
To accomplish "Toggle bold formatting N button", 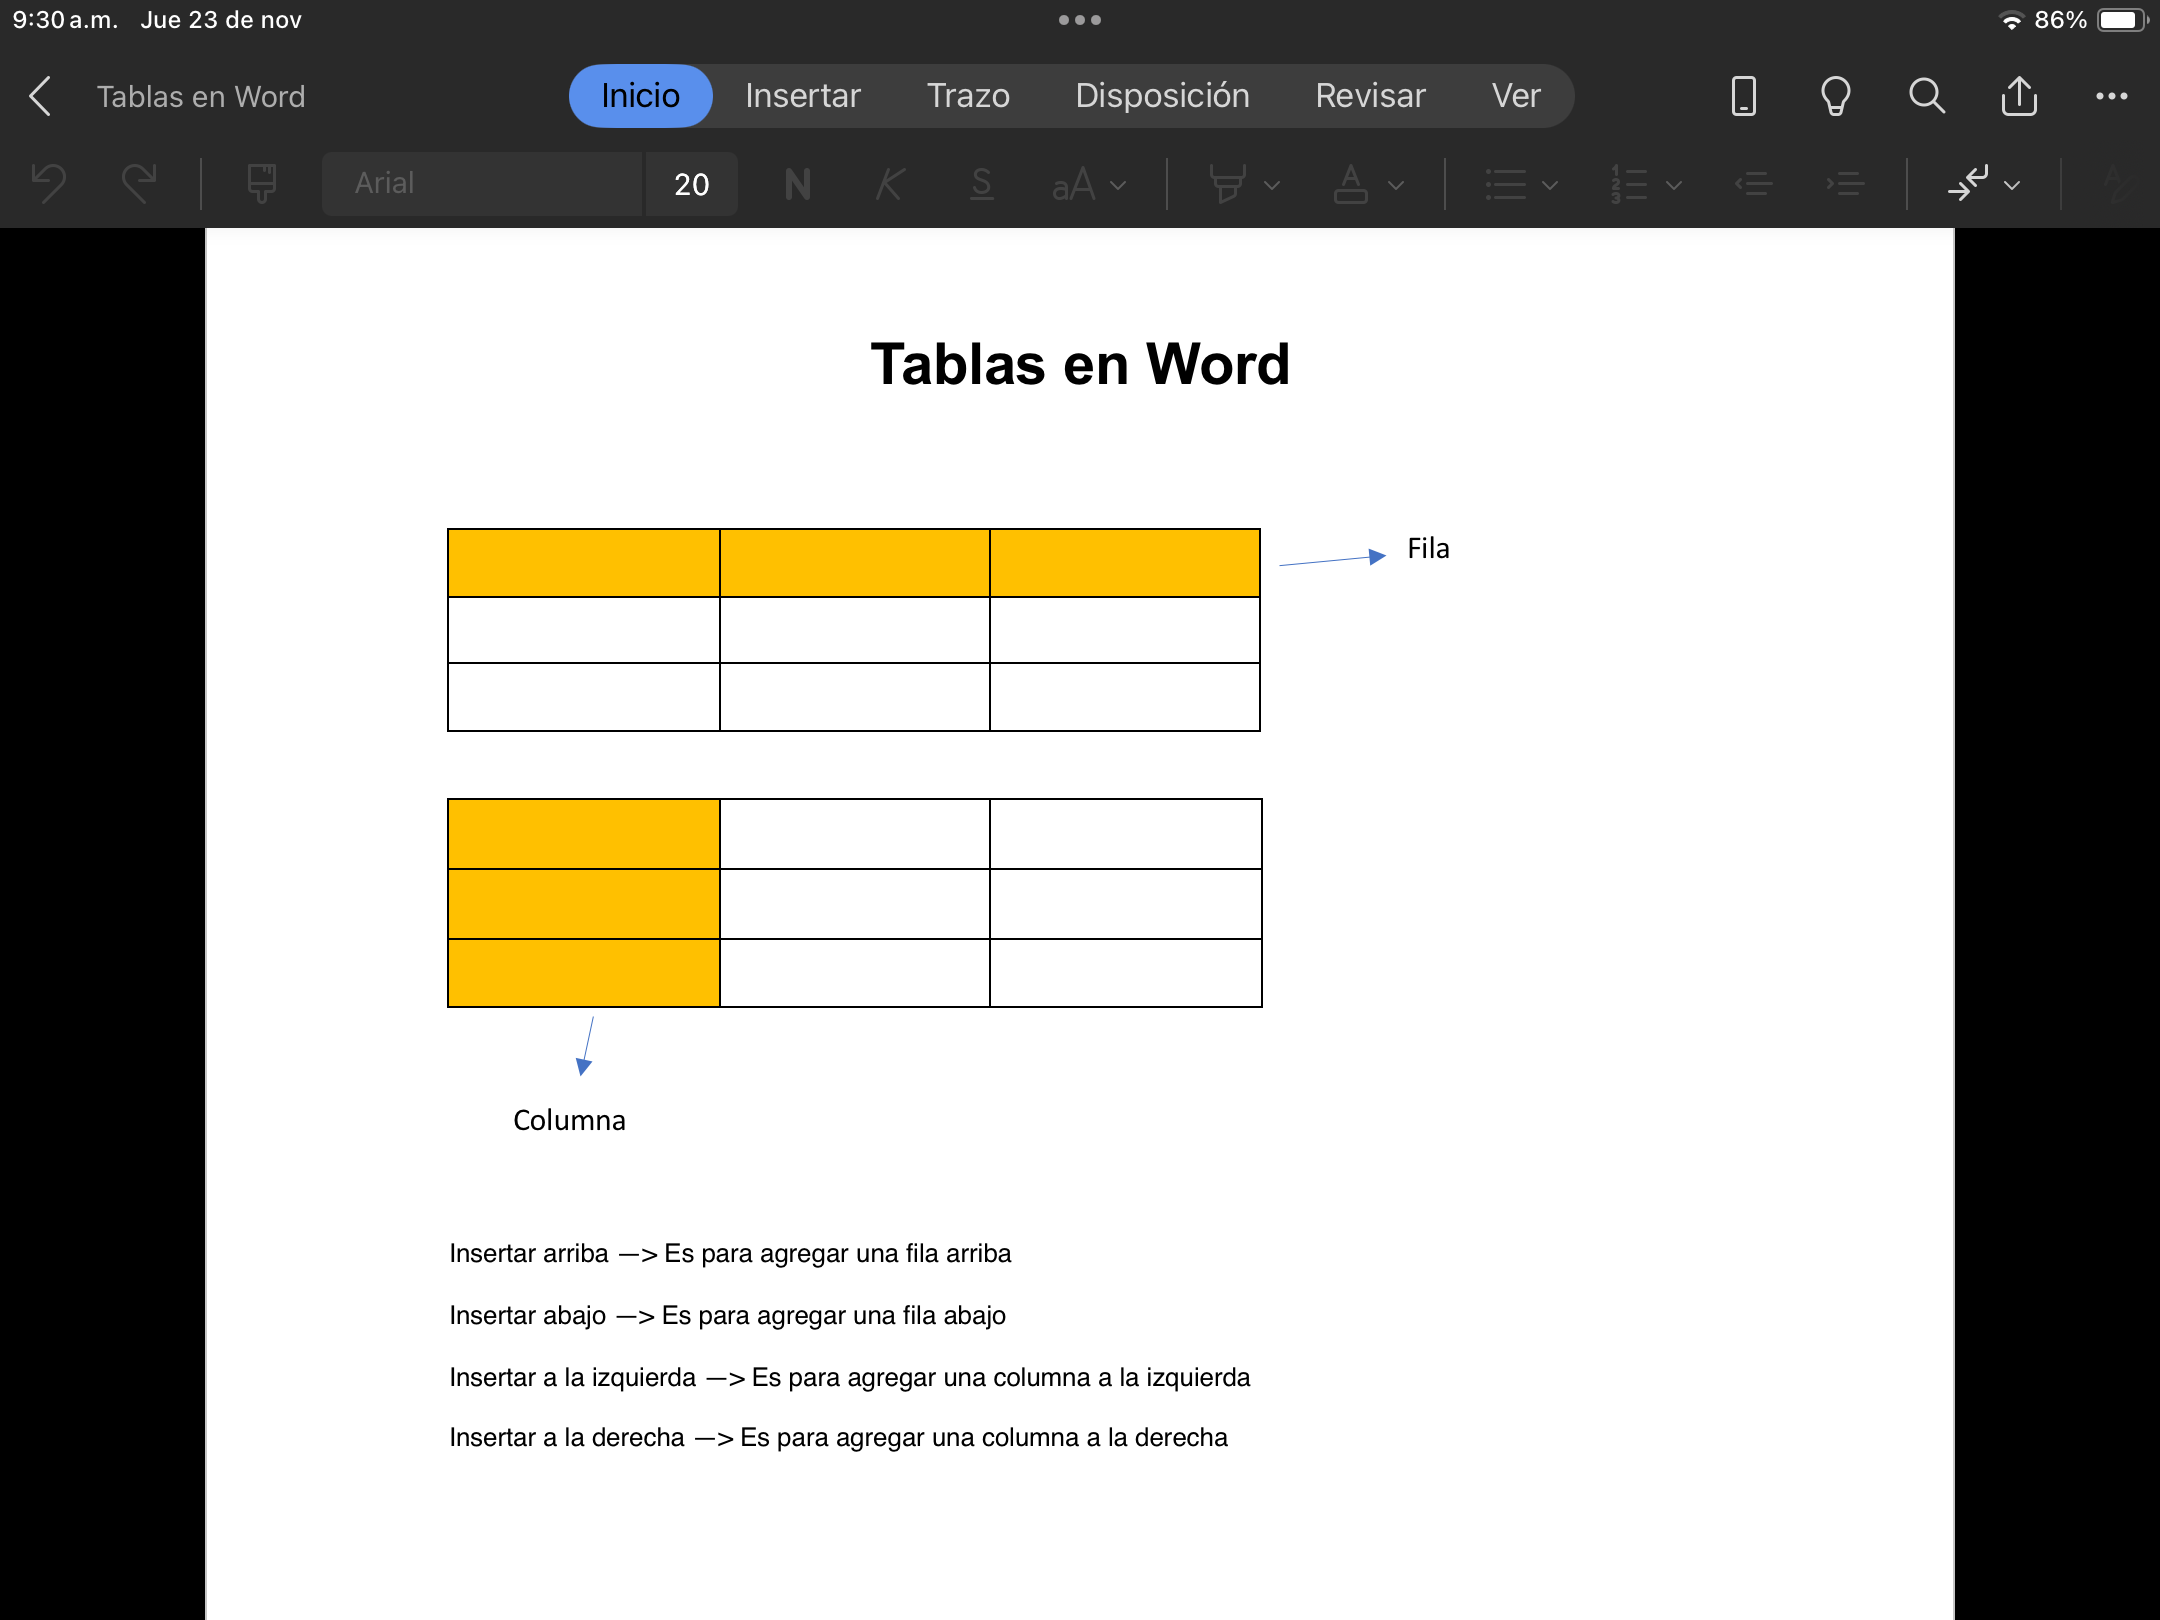I will click(x=797, y=184).
